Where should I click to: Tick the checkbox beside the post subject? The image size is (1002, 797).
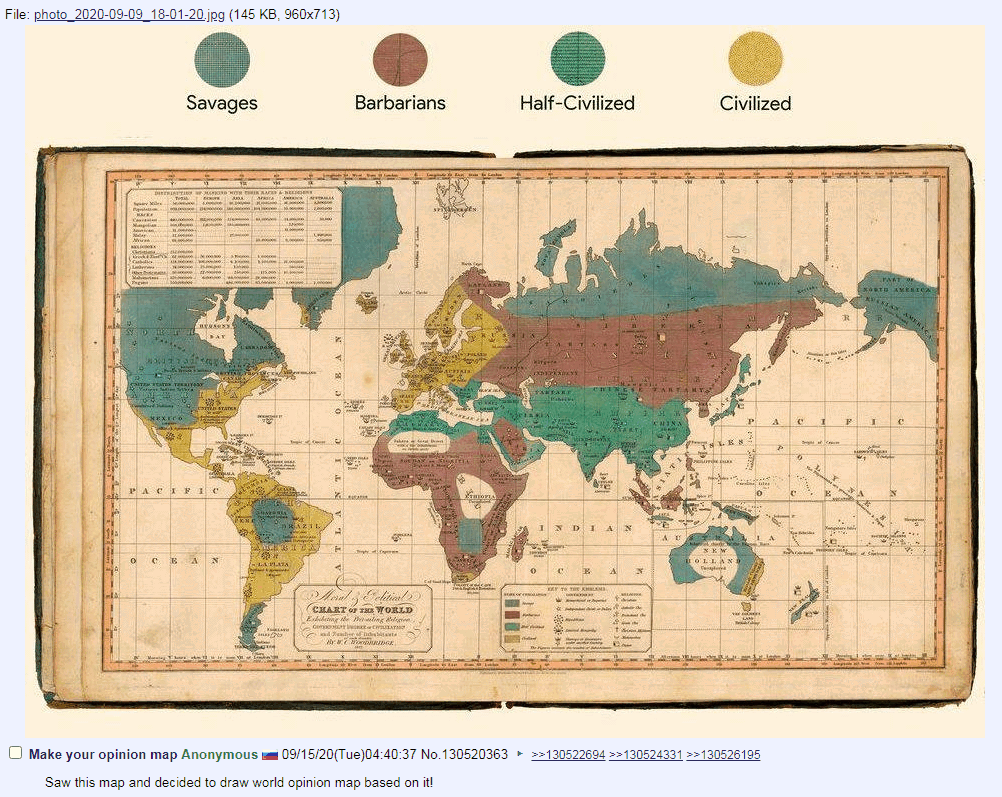pos(15,753)
